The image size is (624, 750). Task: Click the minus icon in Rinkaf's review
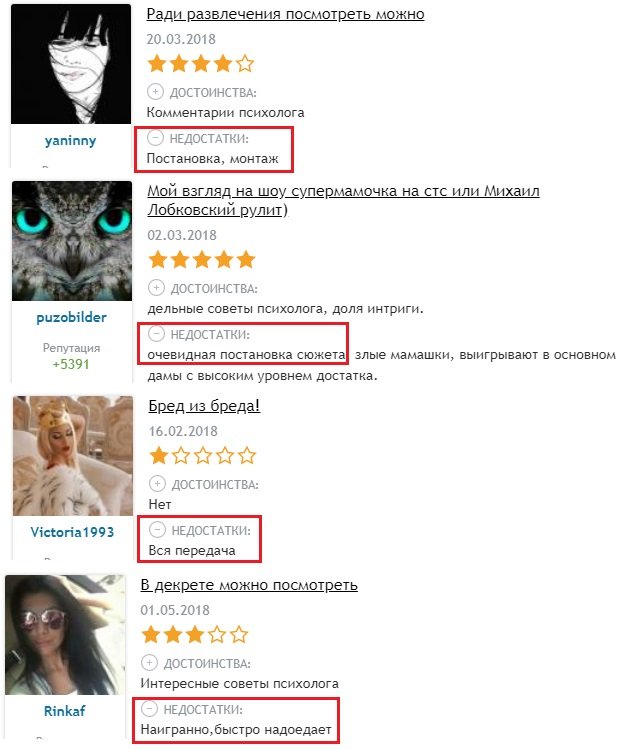click(x=149, y=708)
